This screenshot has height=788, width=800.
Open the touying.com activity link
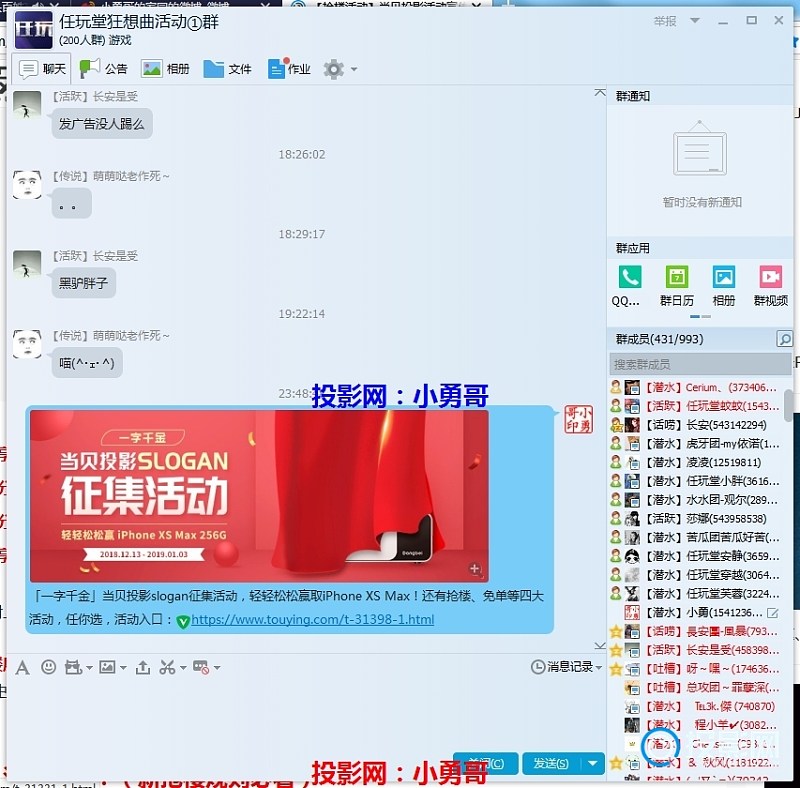[x=311, y=620]
